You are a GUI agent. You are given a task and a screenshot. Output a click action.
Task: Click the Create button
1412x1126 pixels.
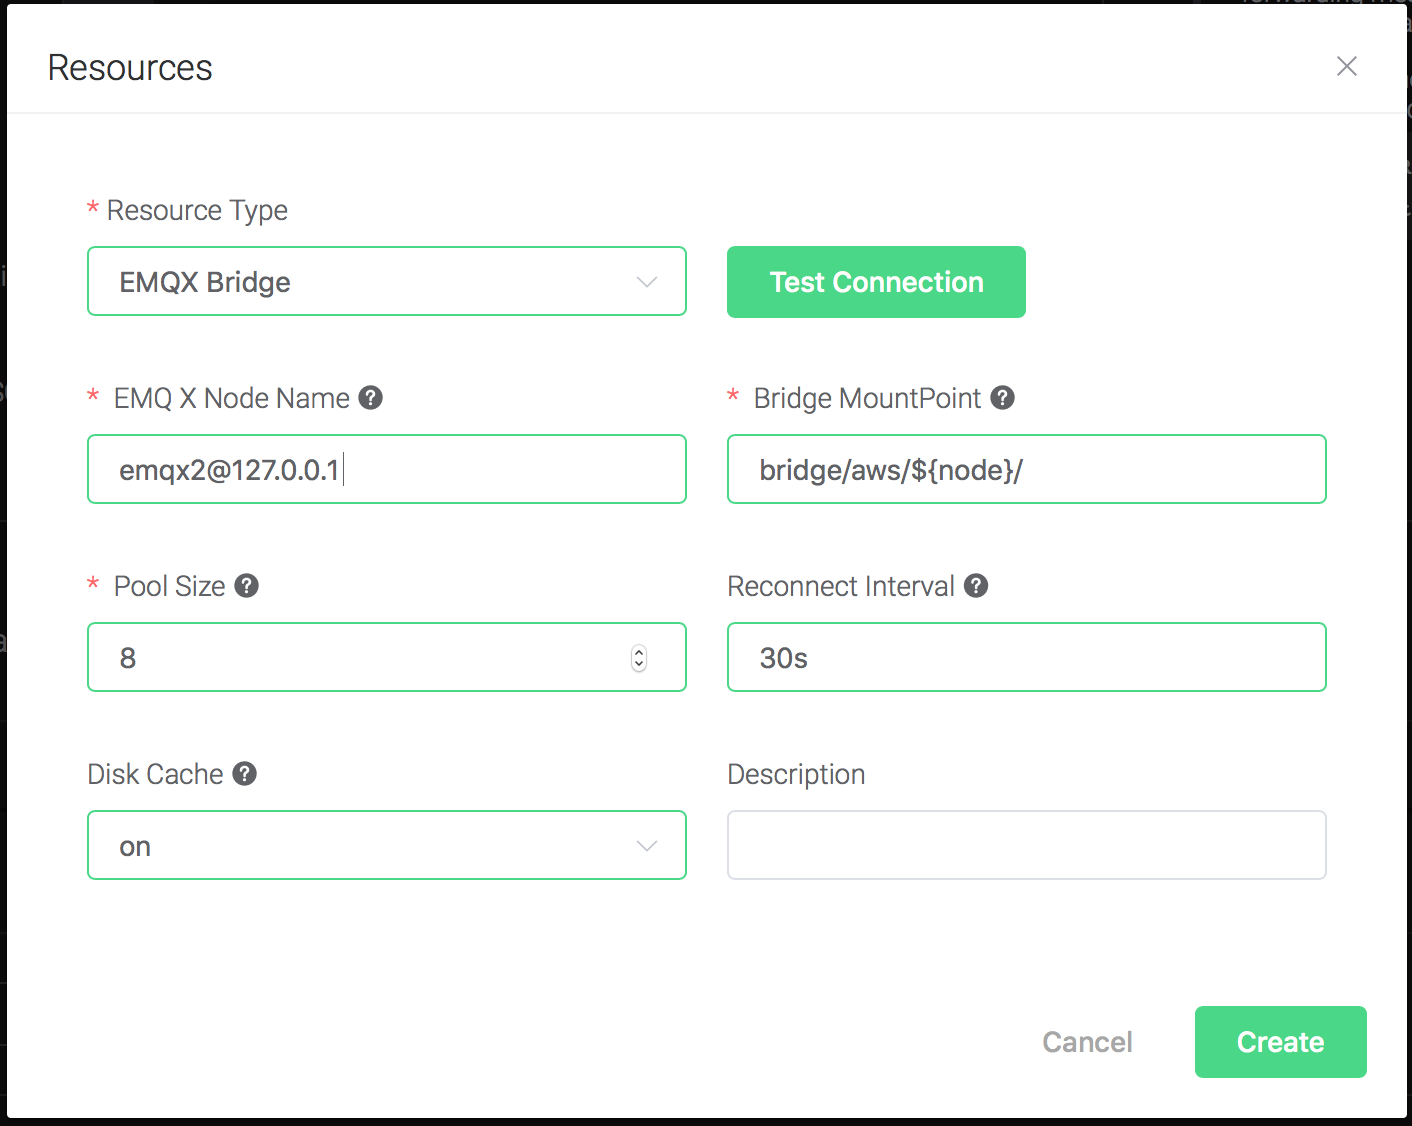coord(1281,1042)
